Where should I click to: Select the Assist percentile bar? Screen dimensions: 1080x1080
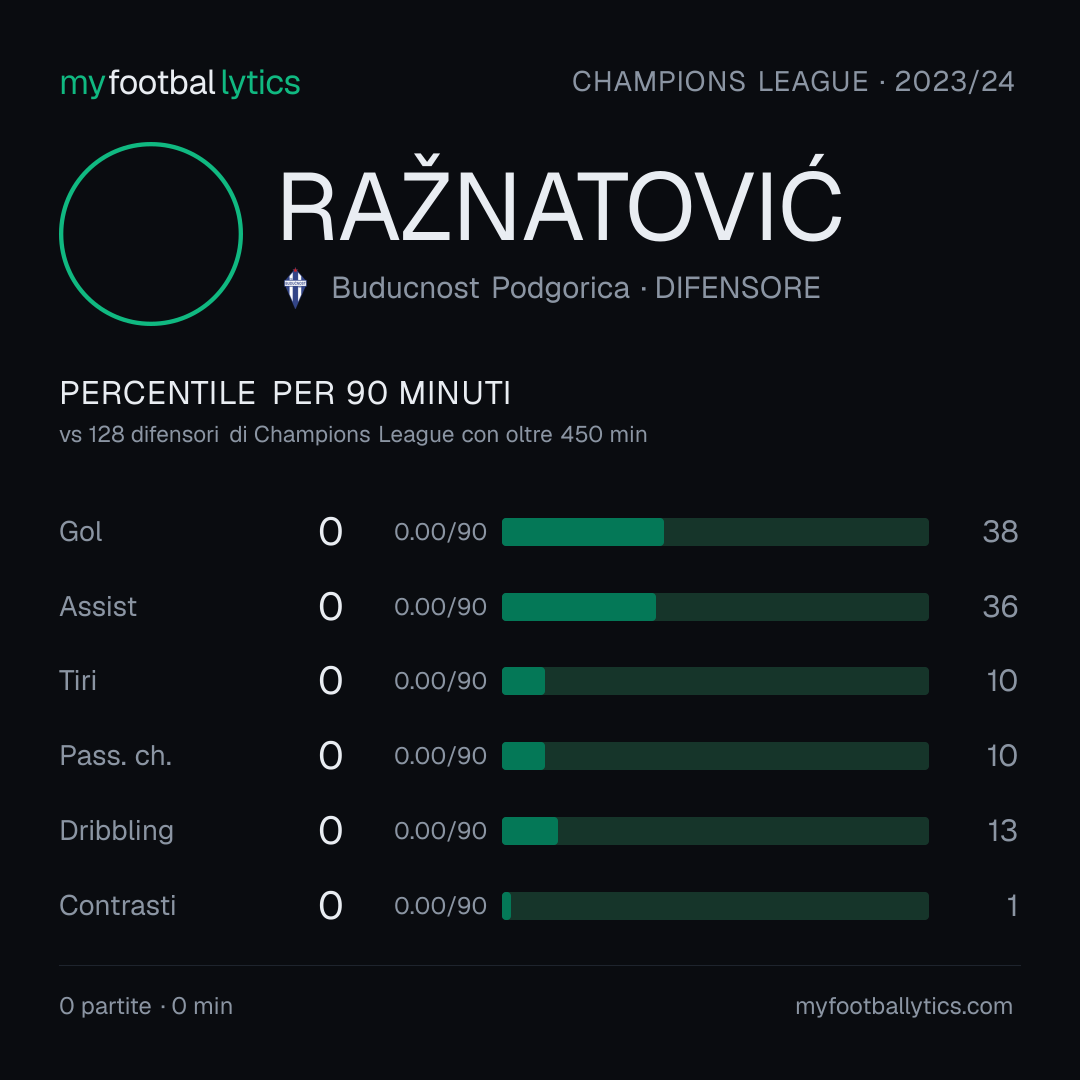click(715, 607)
